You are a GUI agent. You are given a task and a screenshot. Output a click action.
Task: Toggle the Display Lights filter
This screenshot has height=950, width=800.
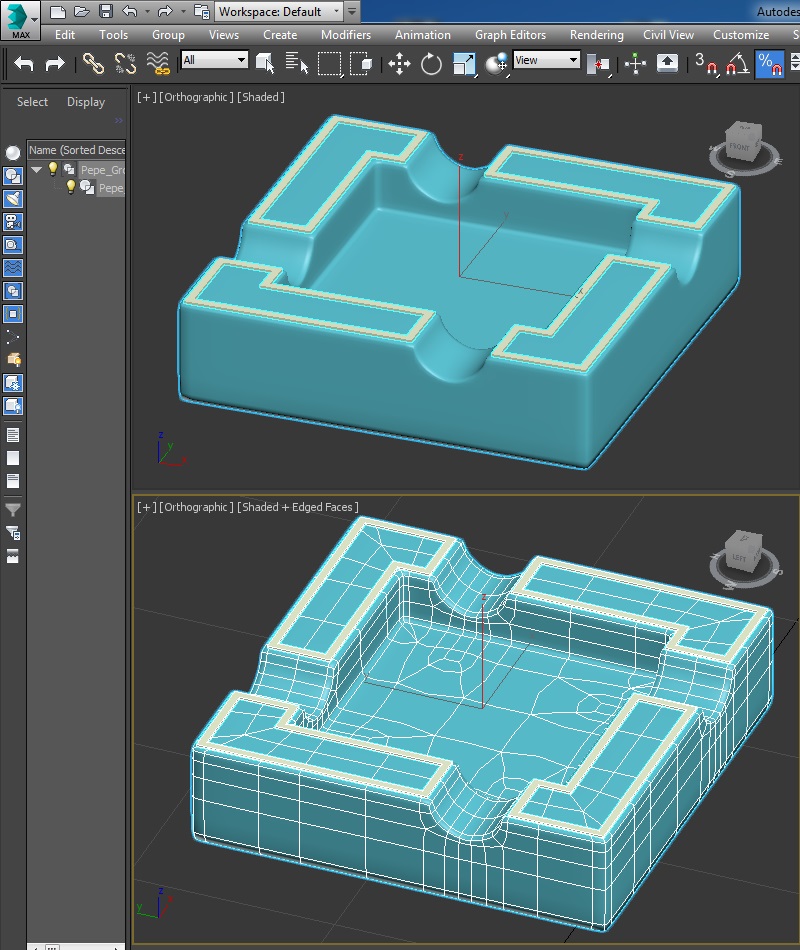point(13,198)
